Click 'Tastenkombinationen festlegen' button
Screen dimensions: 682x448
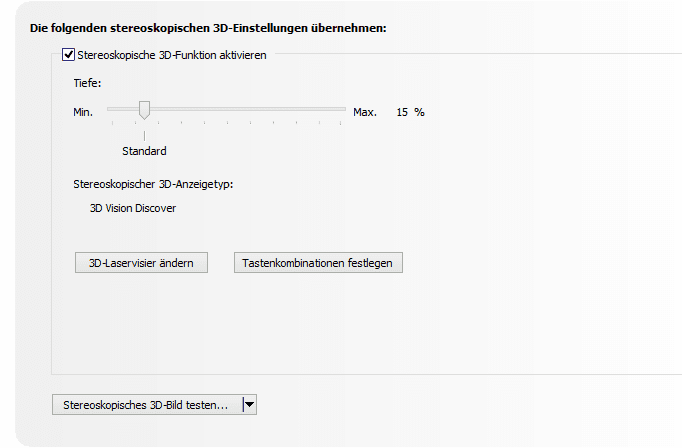pos(318,263)
